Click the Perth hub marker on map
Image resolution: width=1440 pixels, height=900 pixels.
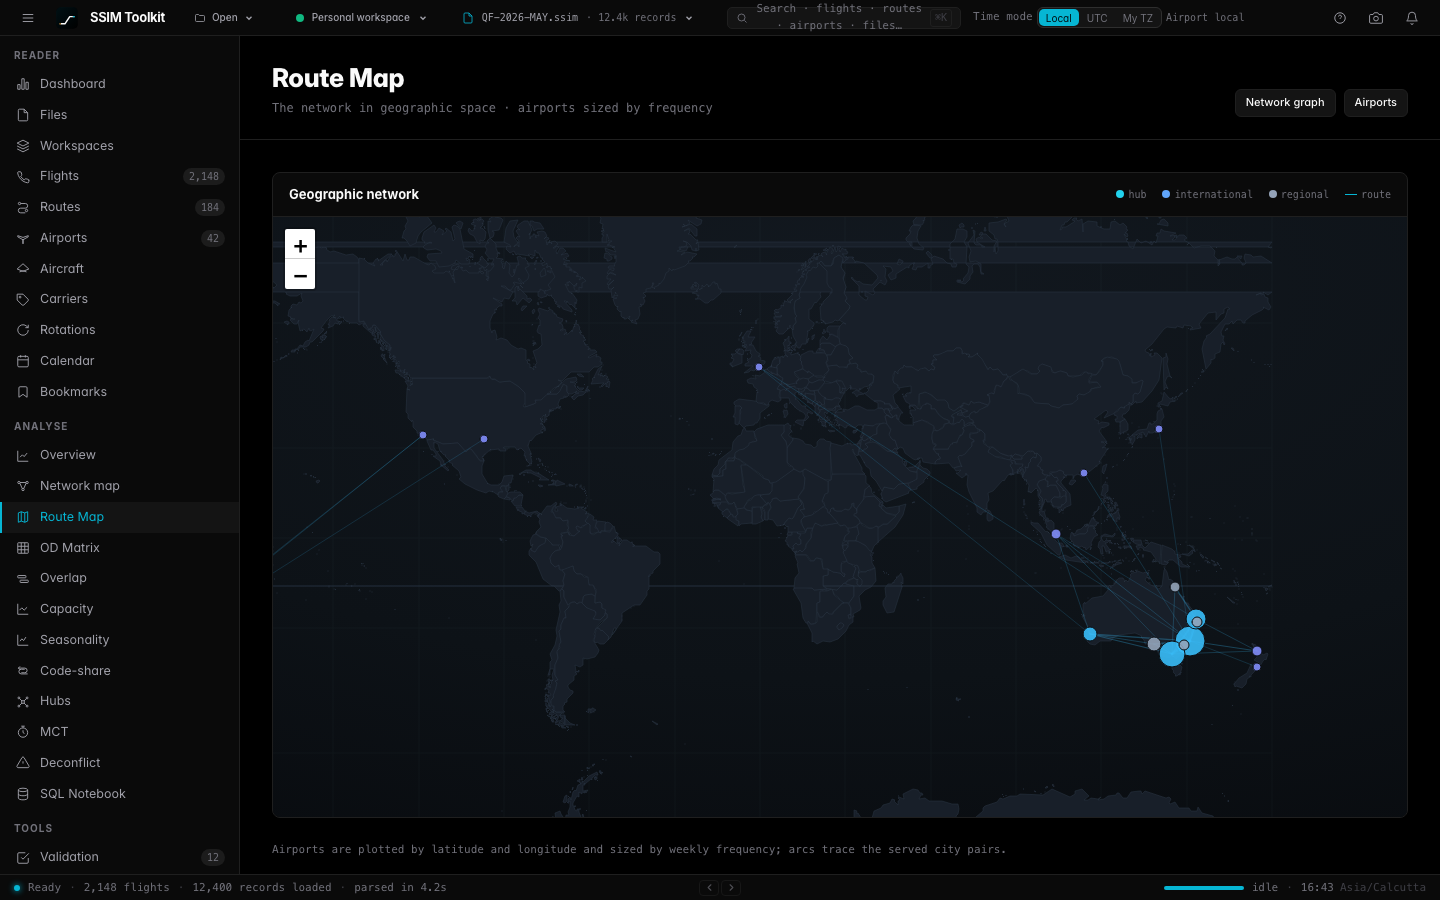click(1090, 634)
